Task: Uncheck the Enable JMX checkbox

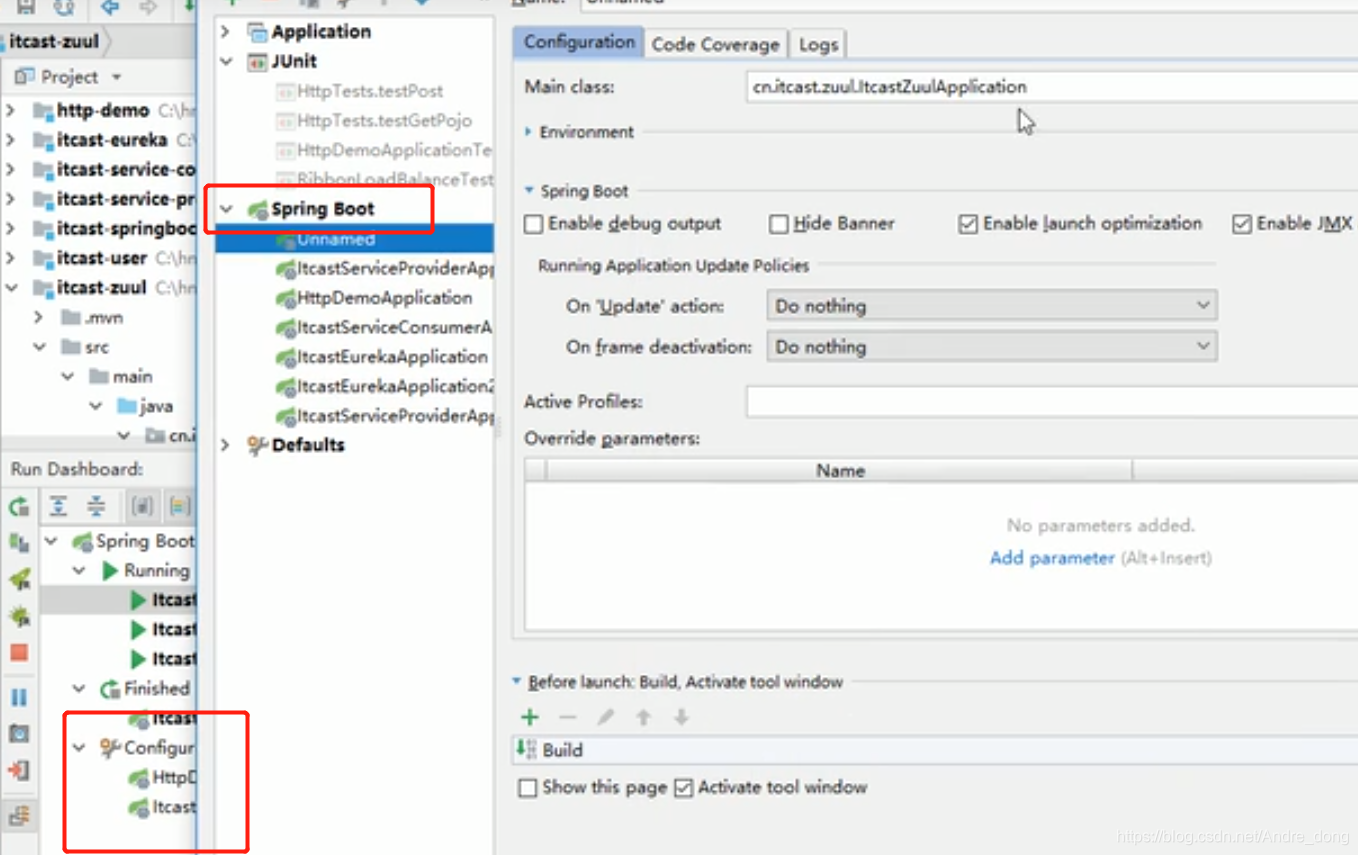Action: pos(1242,224)
